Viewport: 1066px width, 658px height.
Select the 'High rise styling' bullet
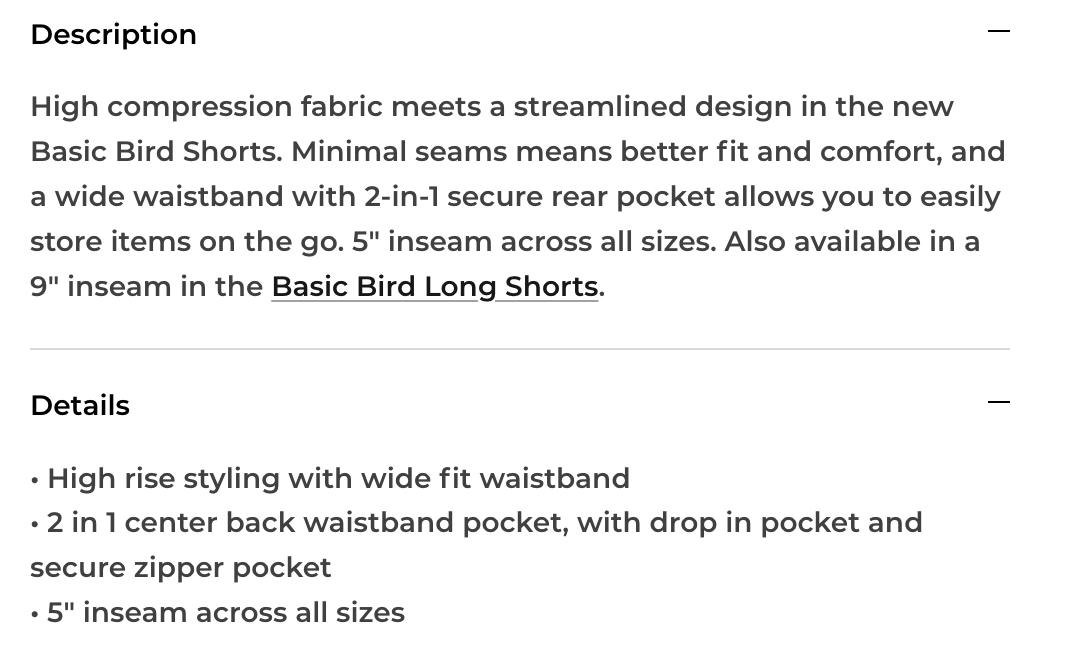330,479
